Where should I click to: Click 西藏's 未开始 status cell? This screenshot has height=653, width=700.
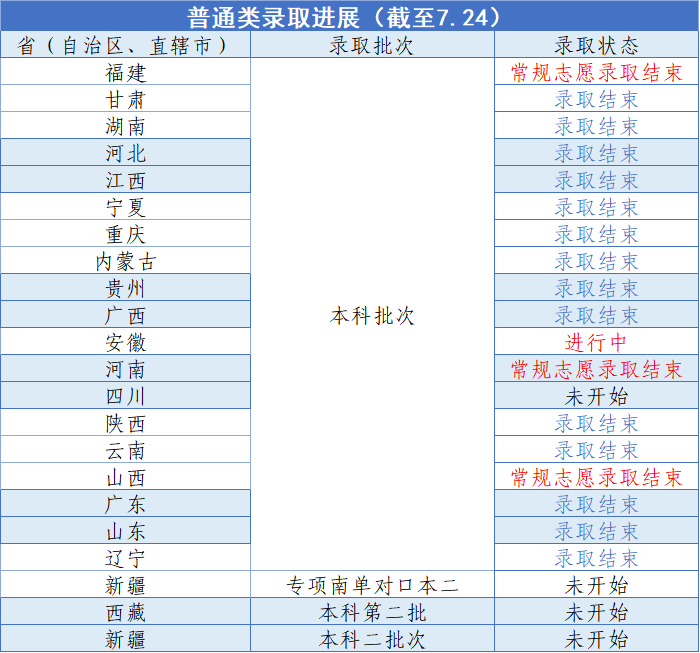coord(596,612)
